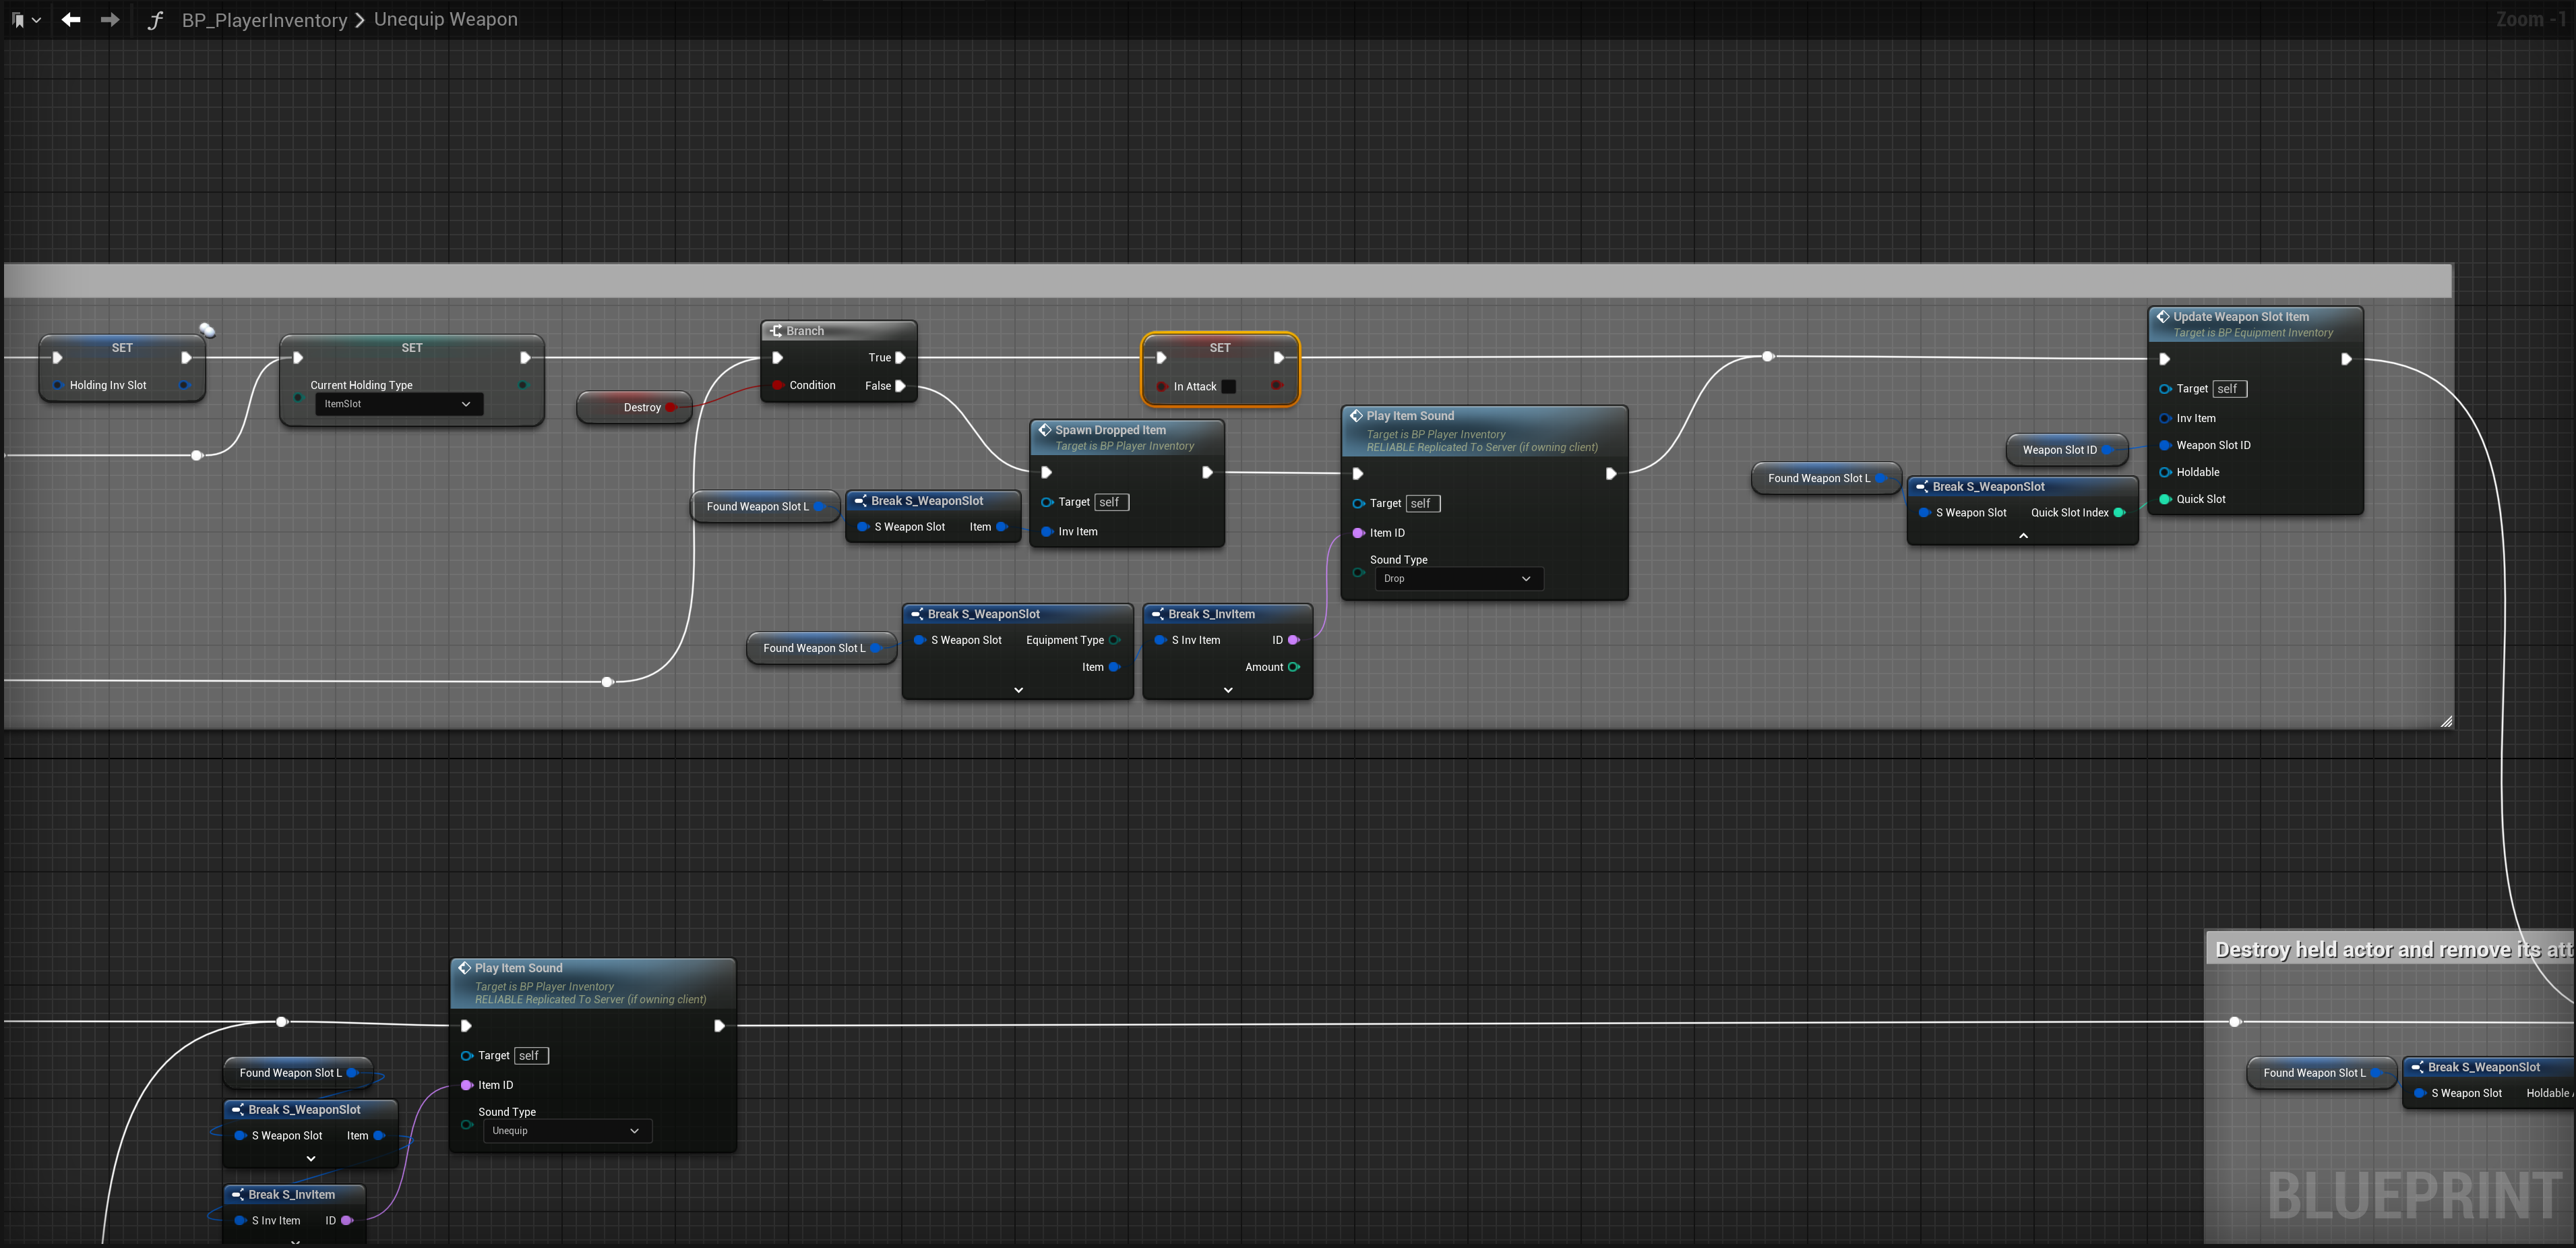Click the Branch Condition input pin
2576x1248 pixels.
tap(777, 385)
